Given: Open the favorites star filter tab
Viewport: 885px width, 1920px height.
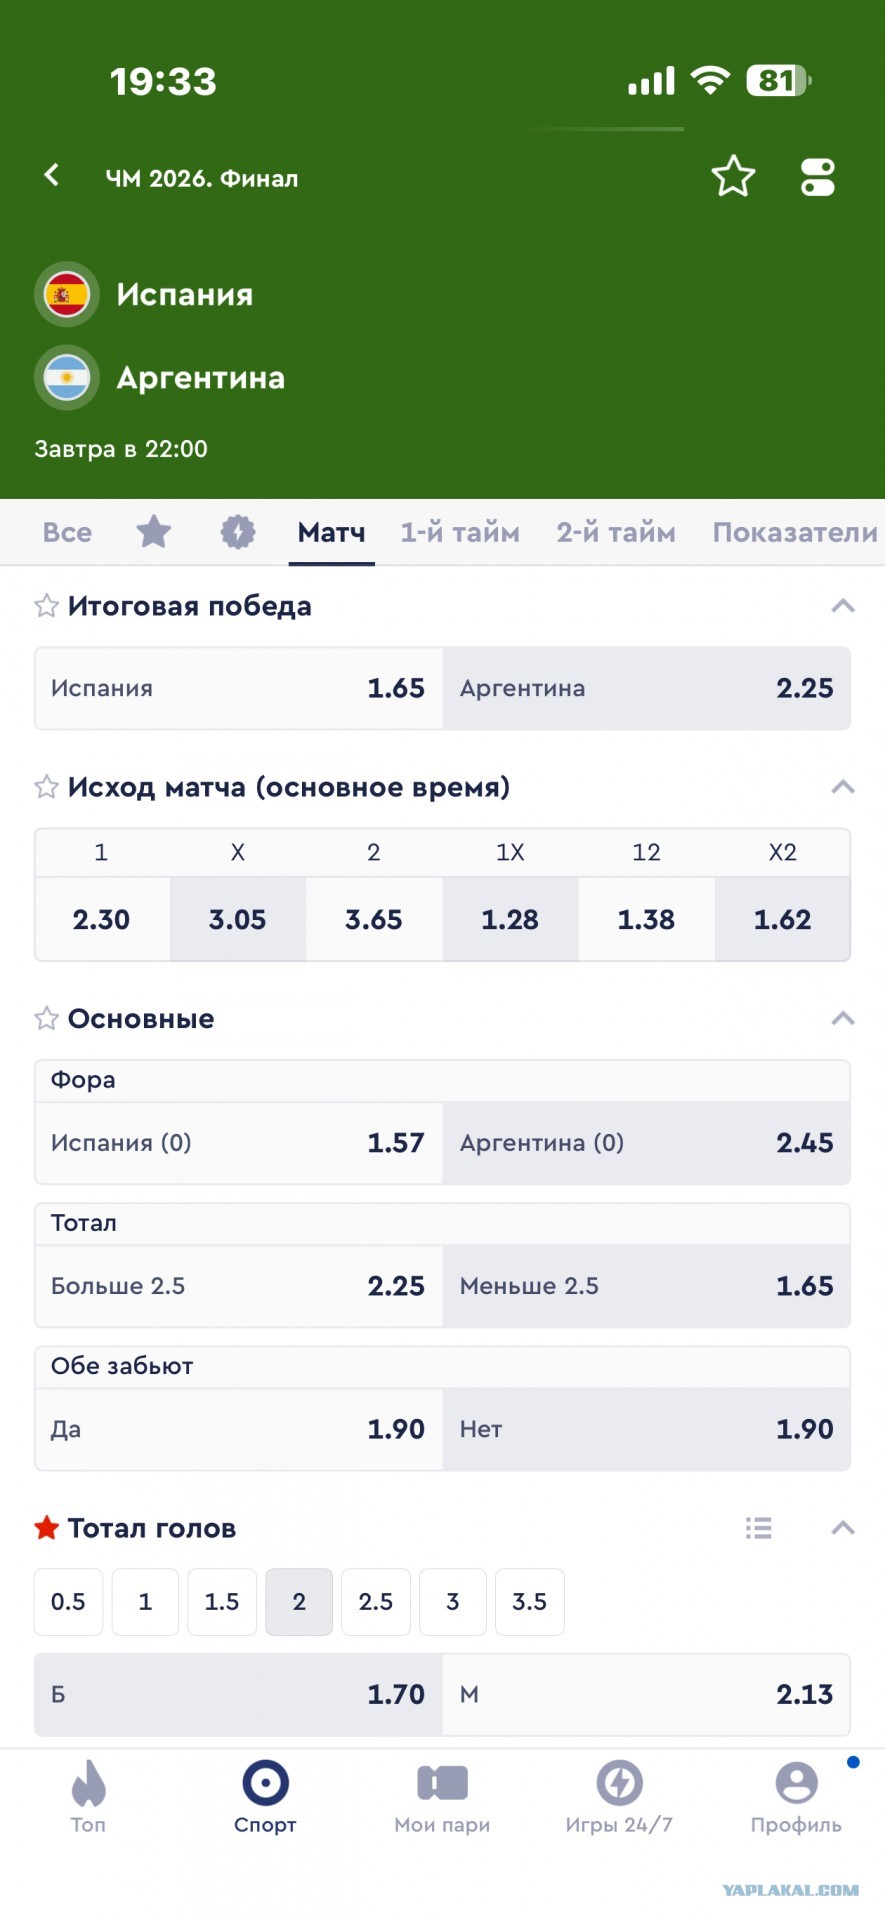Looking at the screenshot, I should point(153,532).
